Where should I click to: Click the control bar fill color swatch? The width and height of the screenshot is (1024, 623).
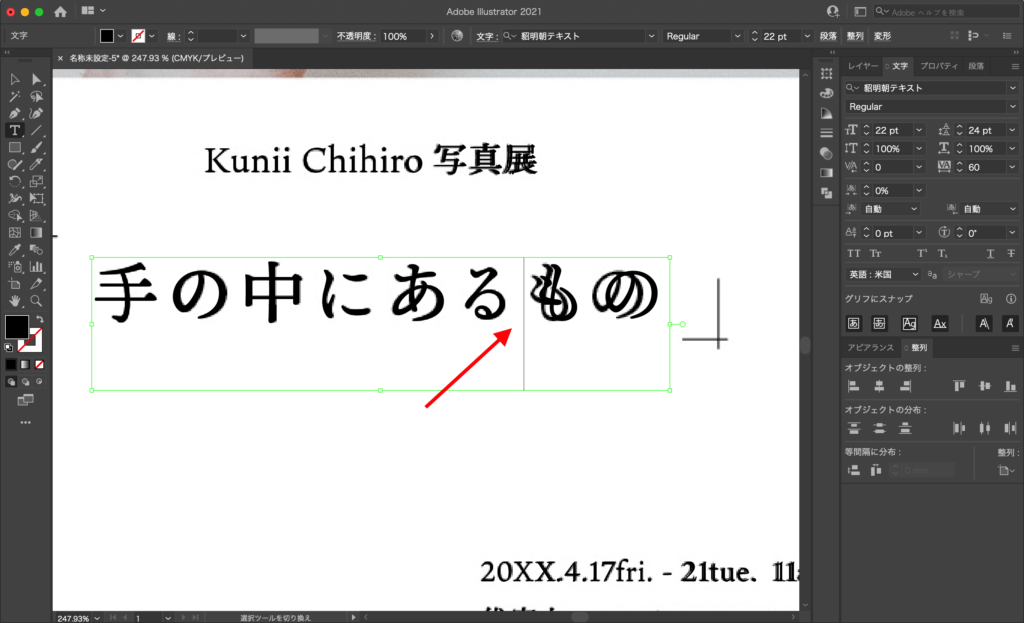click(x=106, y=36)
